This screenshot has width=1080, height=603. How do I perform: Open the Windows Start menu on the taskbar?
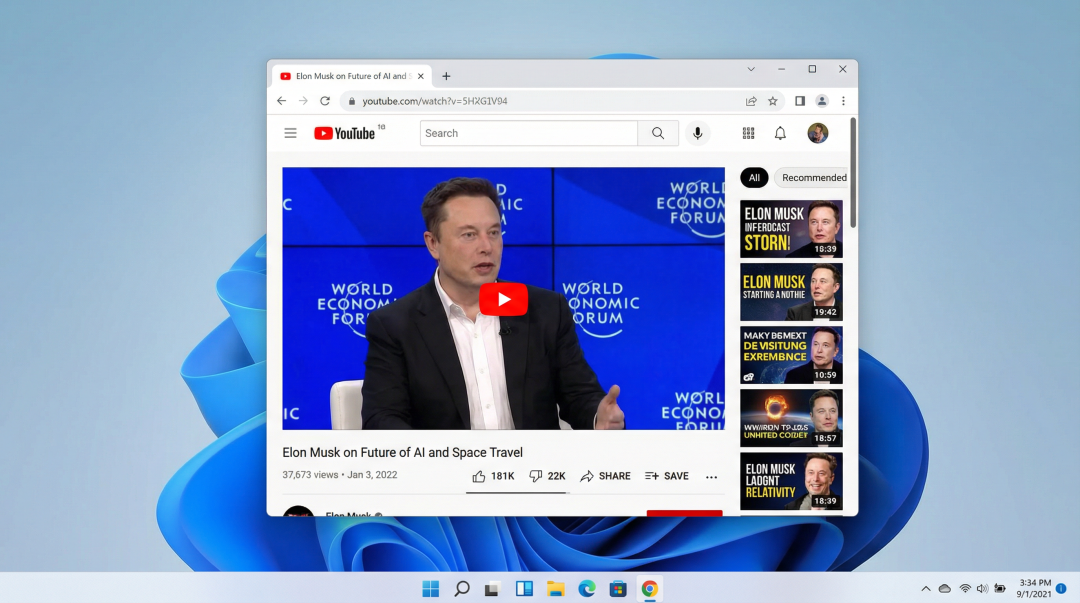coord(430,589)
